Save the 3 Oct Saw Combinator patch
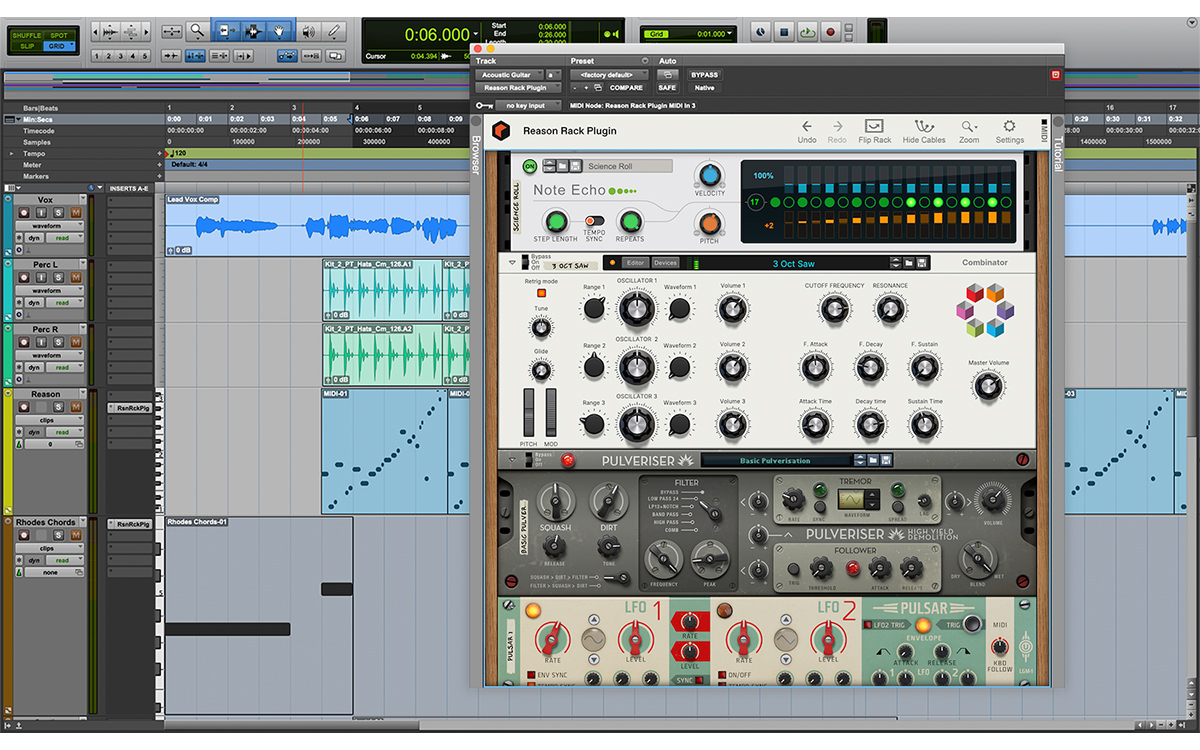The width and height of the screenshot is (1200, 750). coord(922,263)
